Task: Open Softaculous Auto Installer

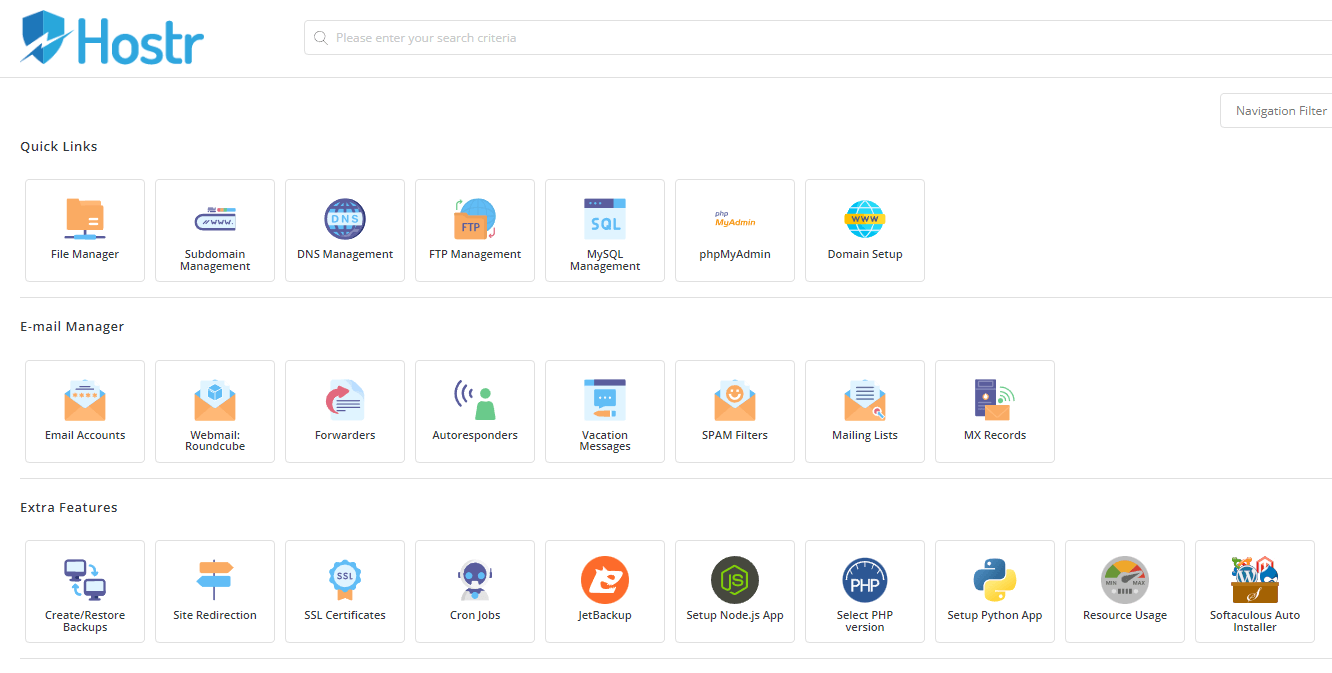Action: (1255, 592)
